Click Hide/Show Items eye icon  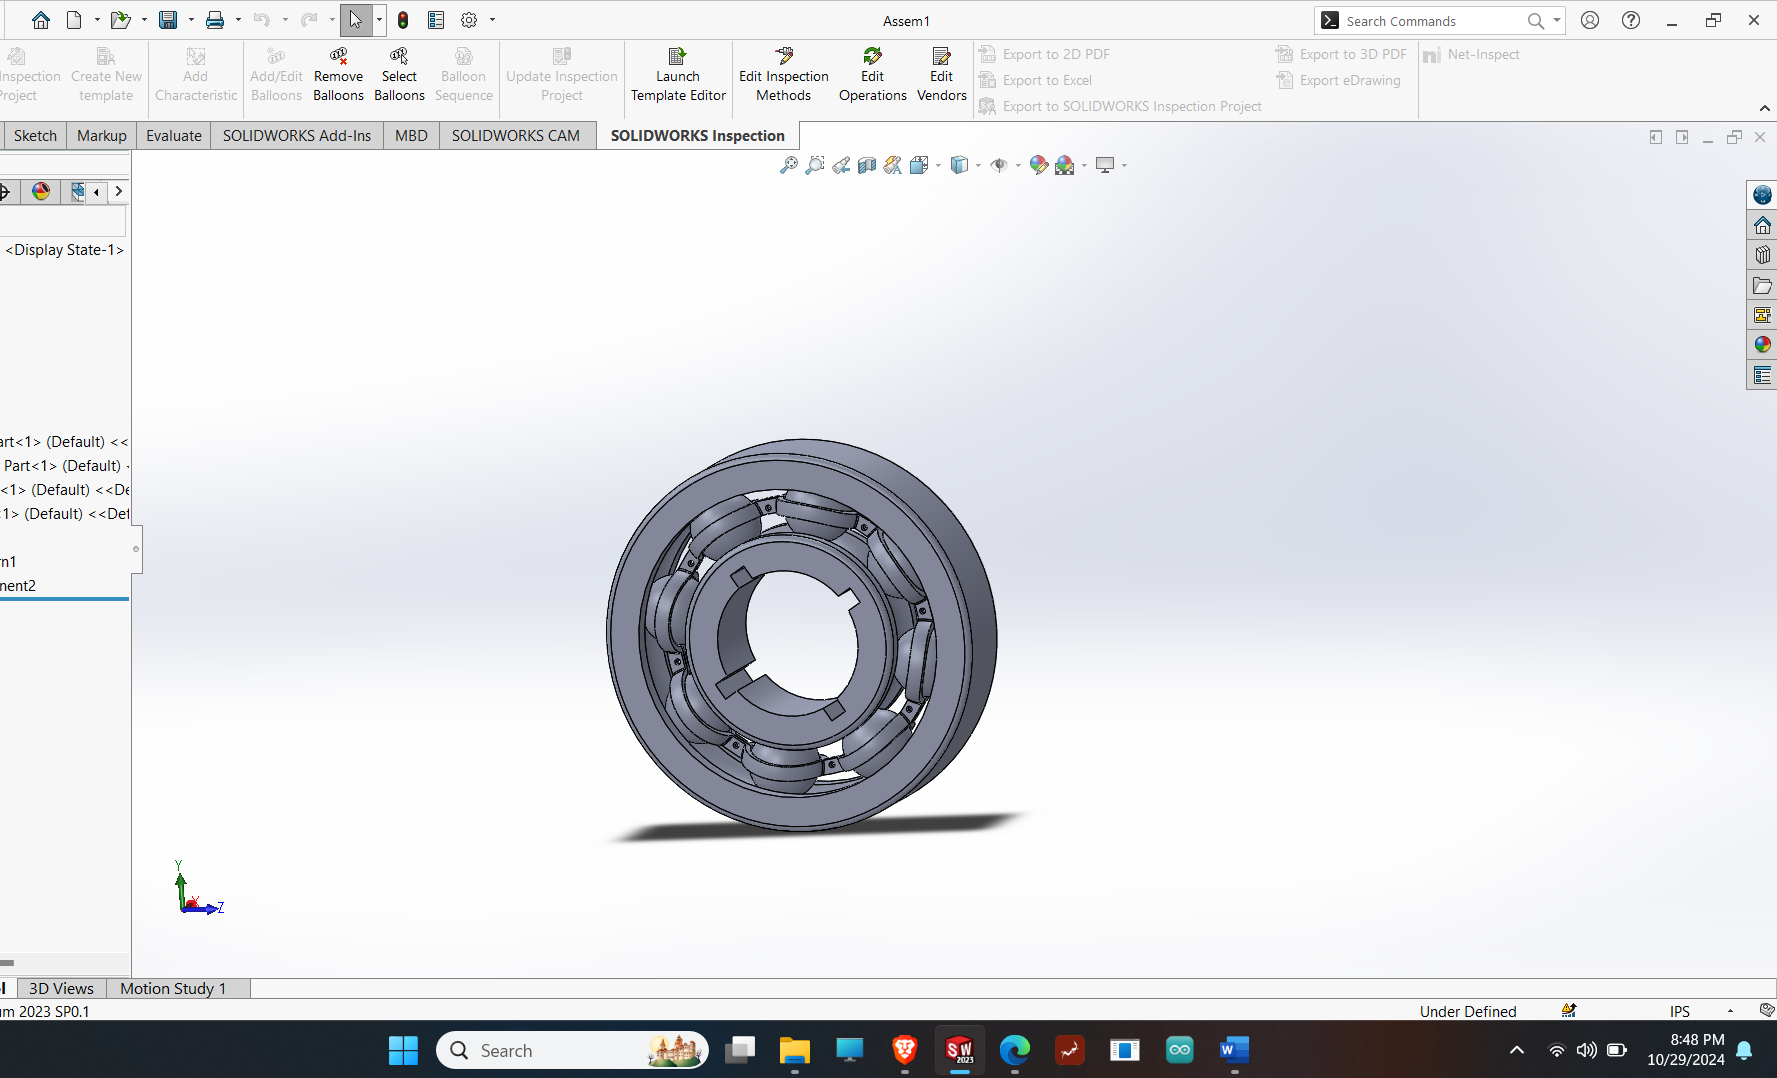pos(999,165)
